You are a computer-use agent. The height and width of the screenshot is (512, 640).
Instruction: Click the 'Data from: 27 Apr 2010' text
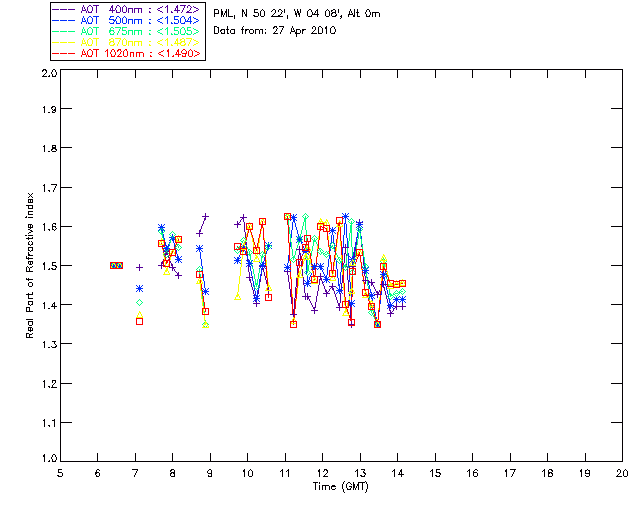pyautogui.click(x=275, y=31)
